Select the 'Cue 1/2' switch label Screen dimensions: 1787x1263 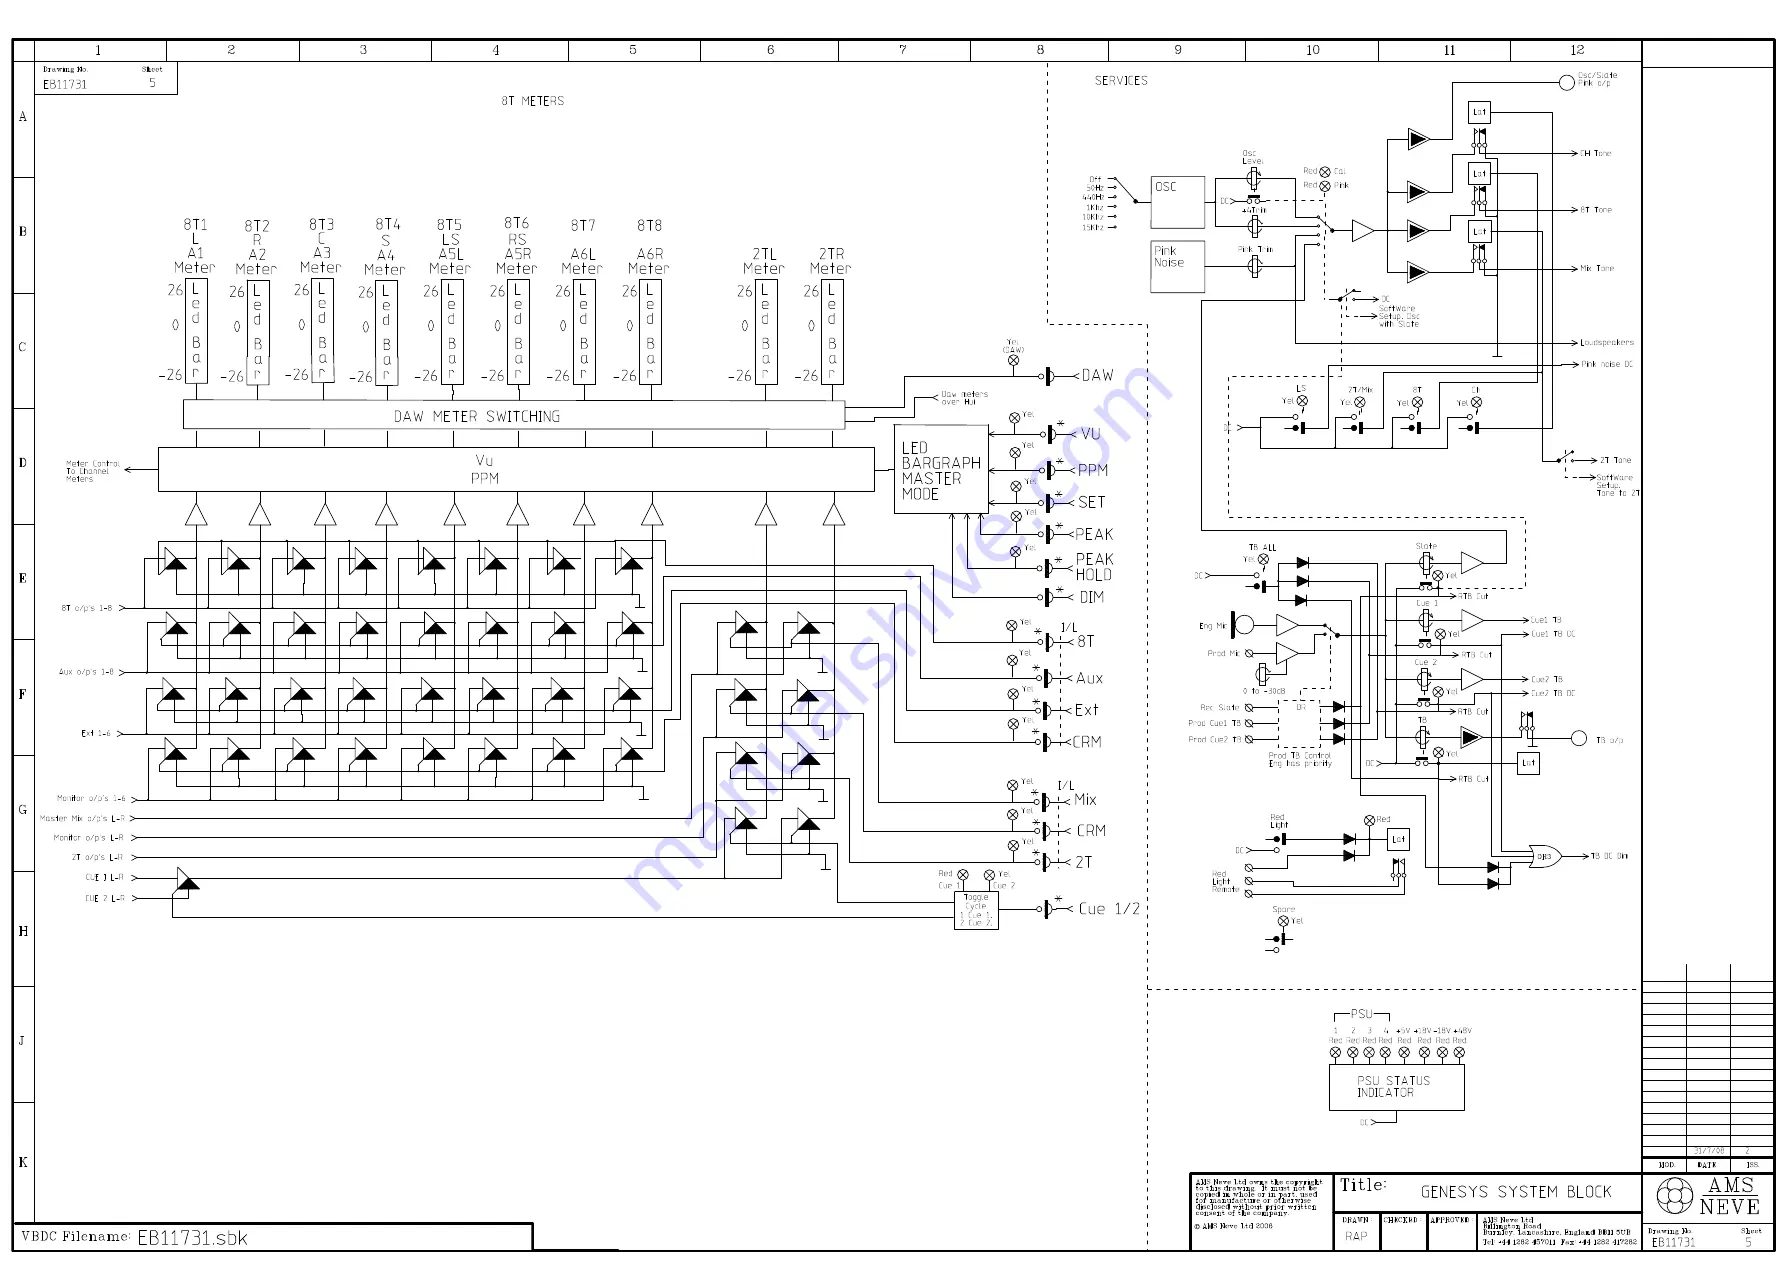1109,909
